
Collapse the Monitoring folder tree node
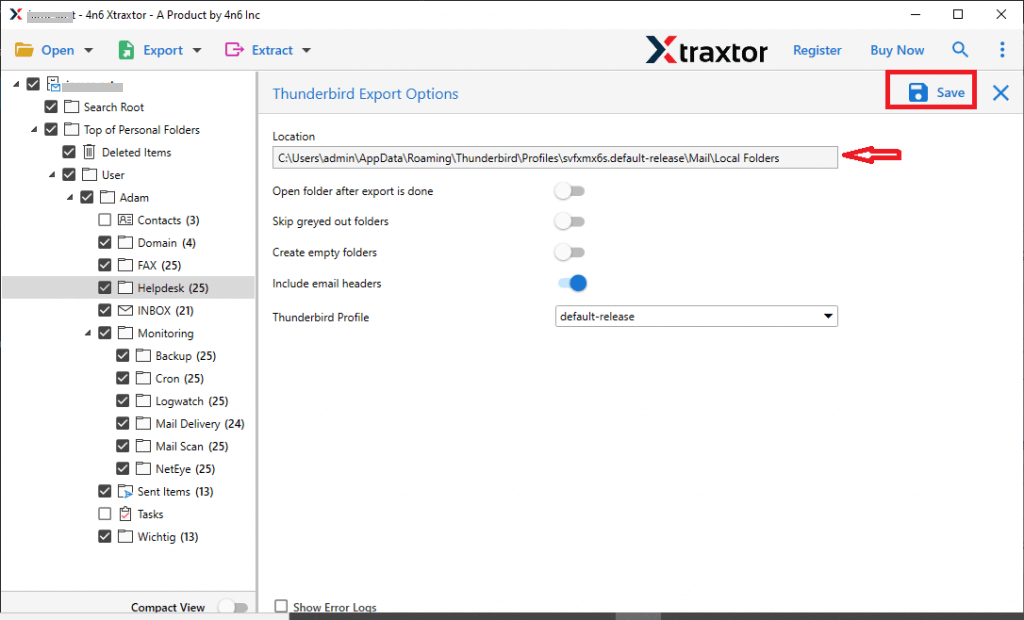(89, 333)
